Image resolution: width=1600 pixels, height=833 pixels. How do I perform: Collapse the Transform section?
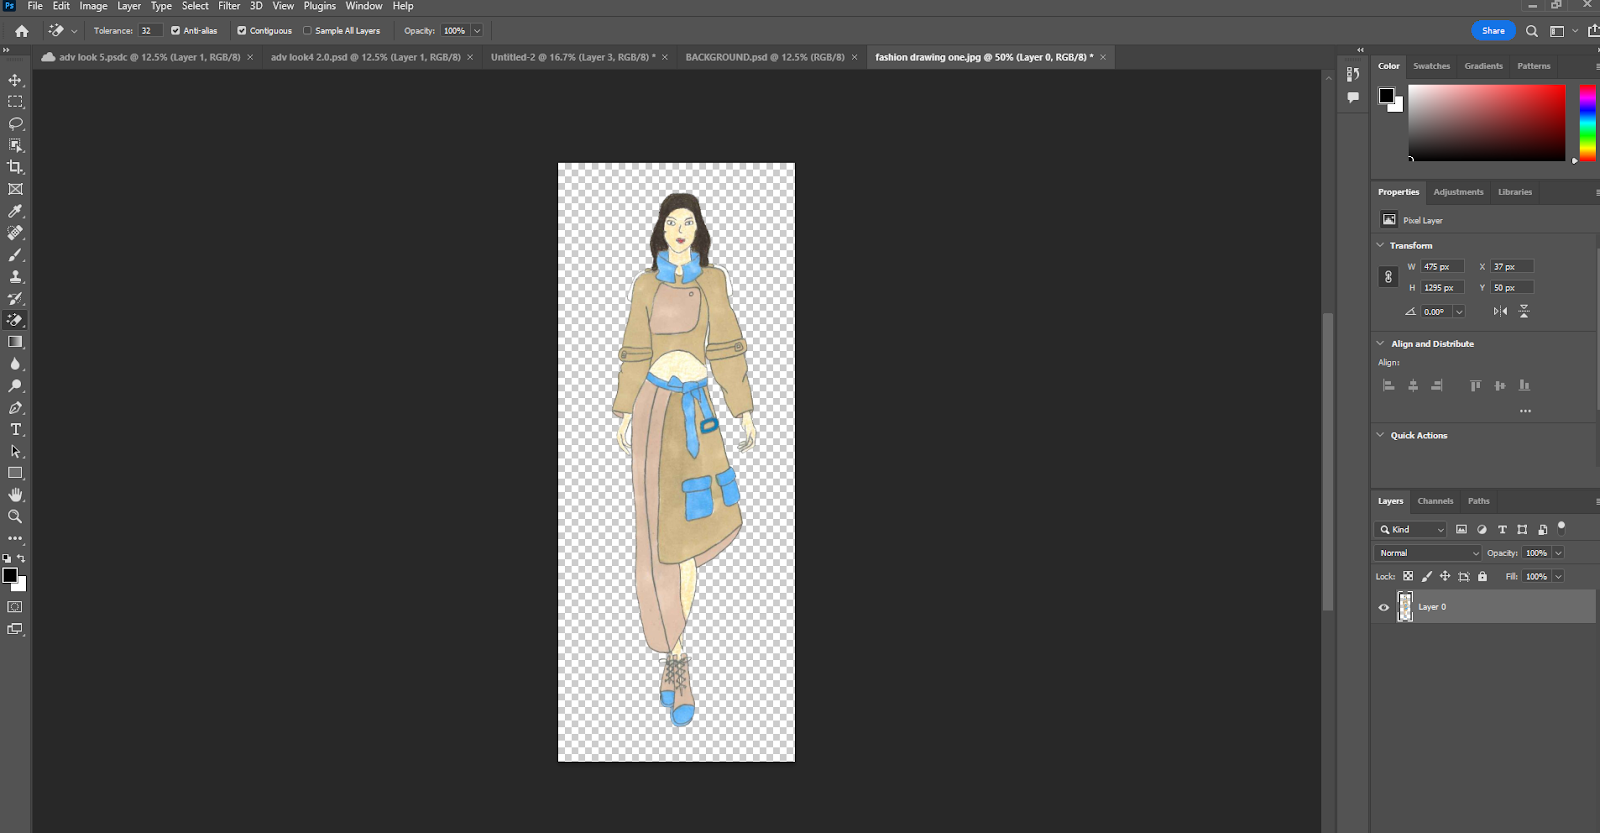tap(1380, 245)
